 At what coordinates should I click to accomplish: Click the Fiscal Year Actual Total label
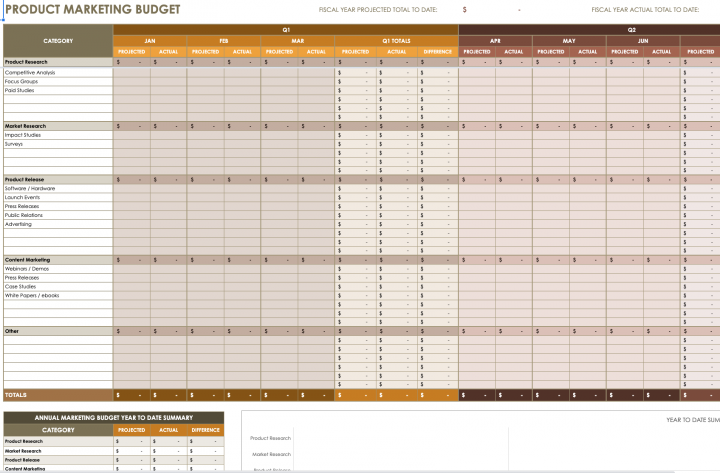pos(645,10)
